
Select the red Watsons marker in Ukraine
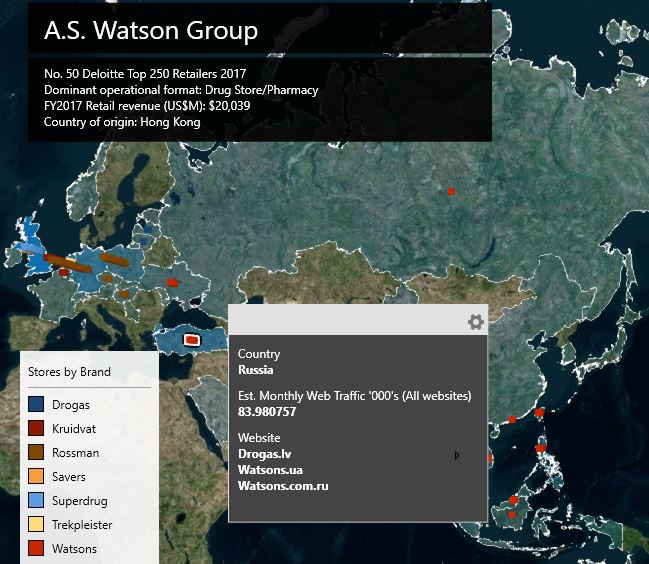172,283
